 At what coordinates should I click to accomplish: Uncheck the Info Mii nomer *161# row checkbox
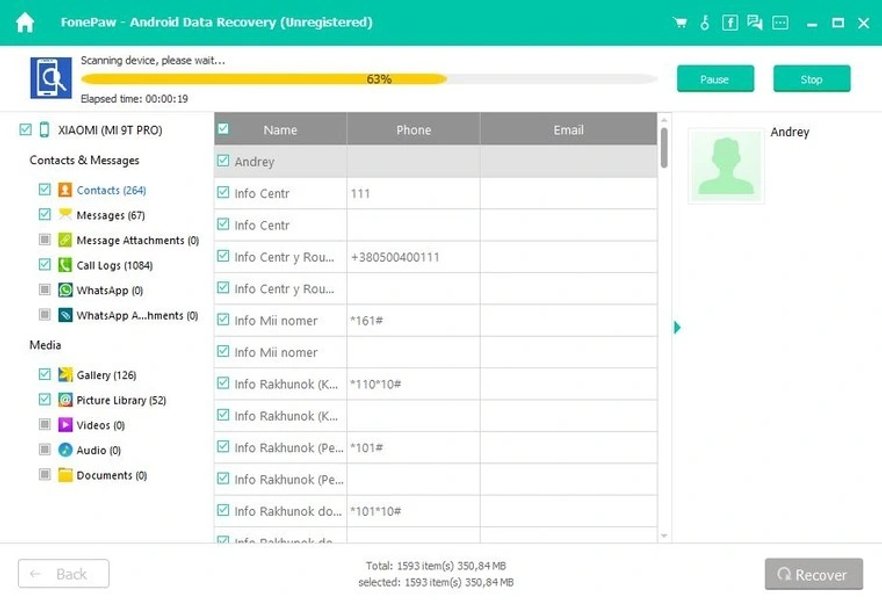(x=223, y=321)
